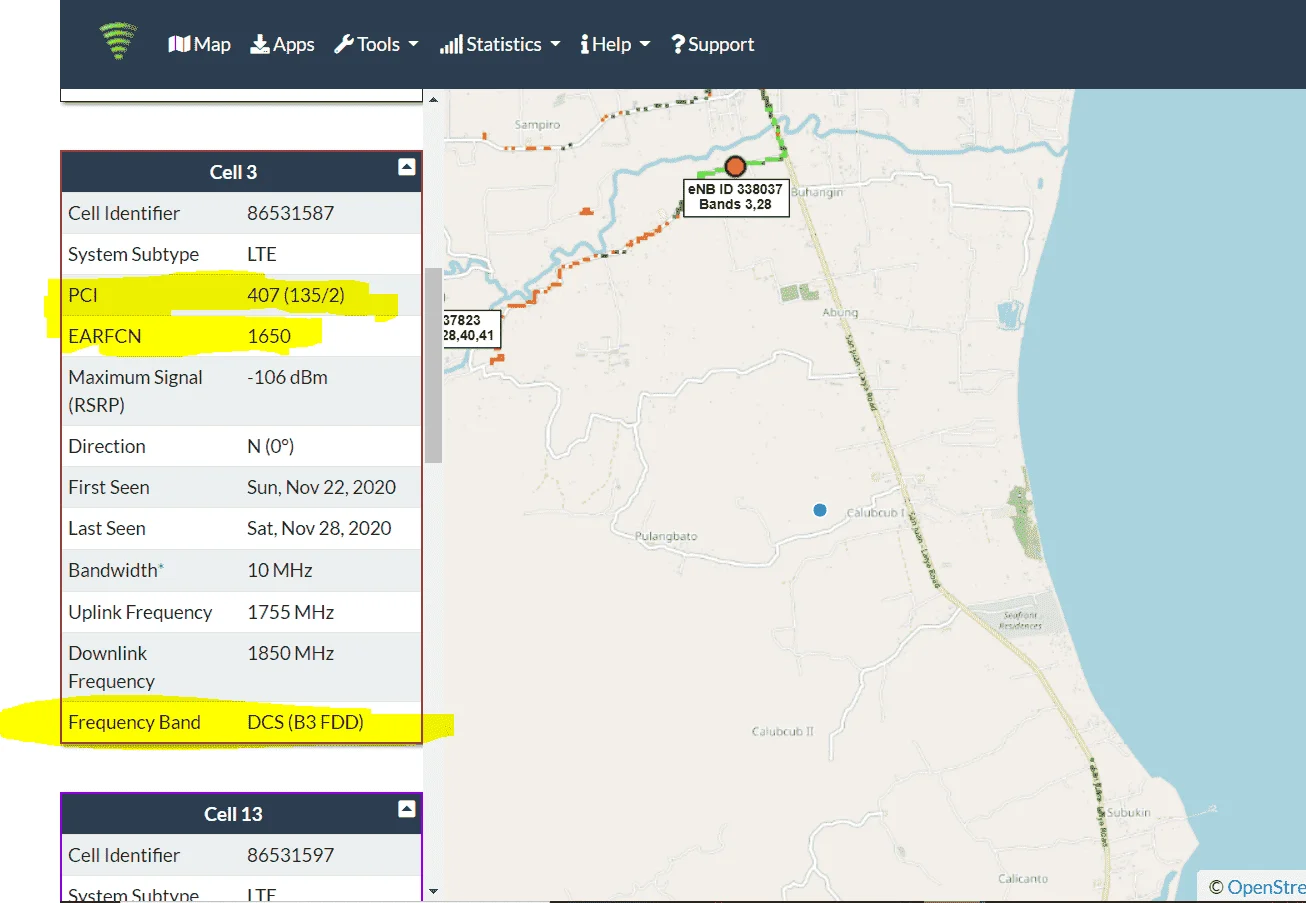The width and height of the screenshot is (1306, 903).
Task: Open the Apps download link
Action: point(282,44)
